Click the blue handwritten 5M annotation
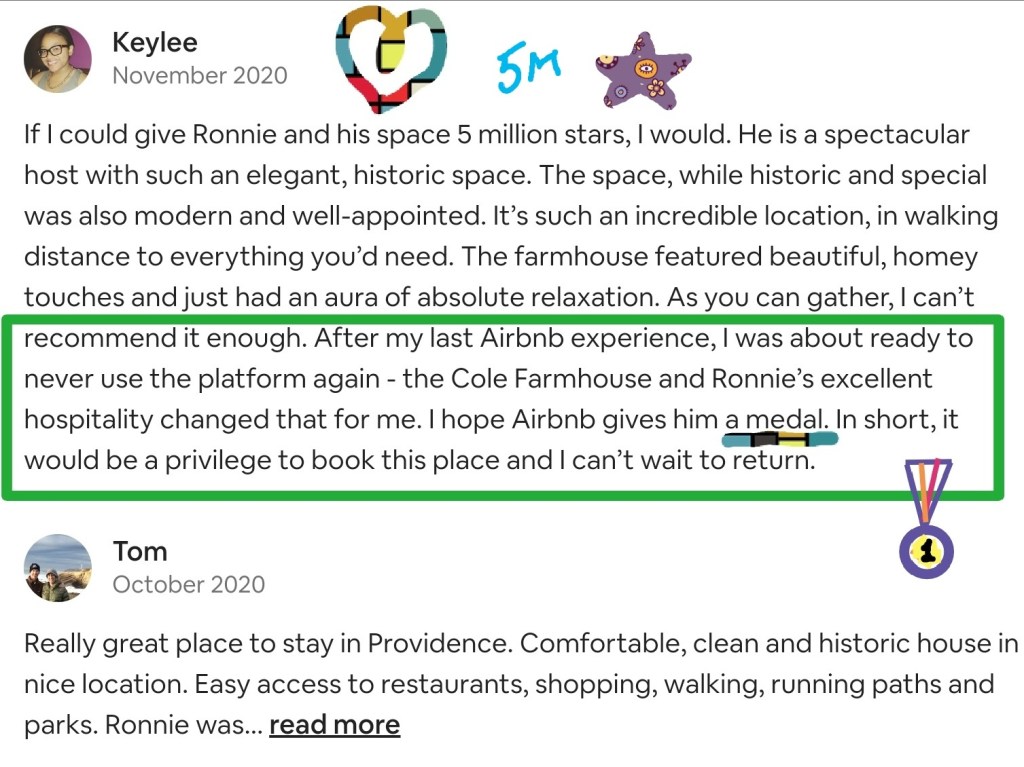The height and width of the screenshot is (767, 1024). coord(529,70)
